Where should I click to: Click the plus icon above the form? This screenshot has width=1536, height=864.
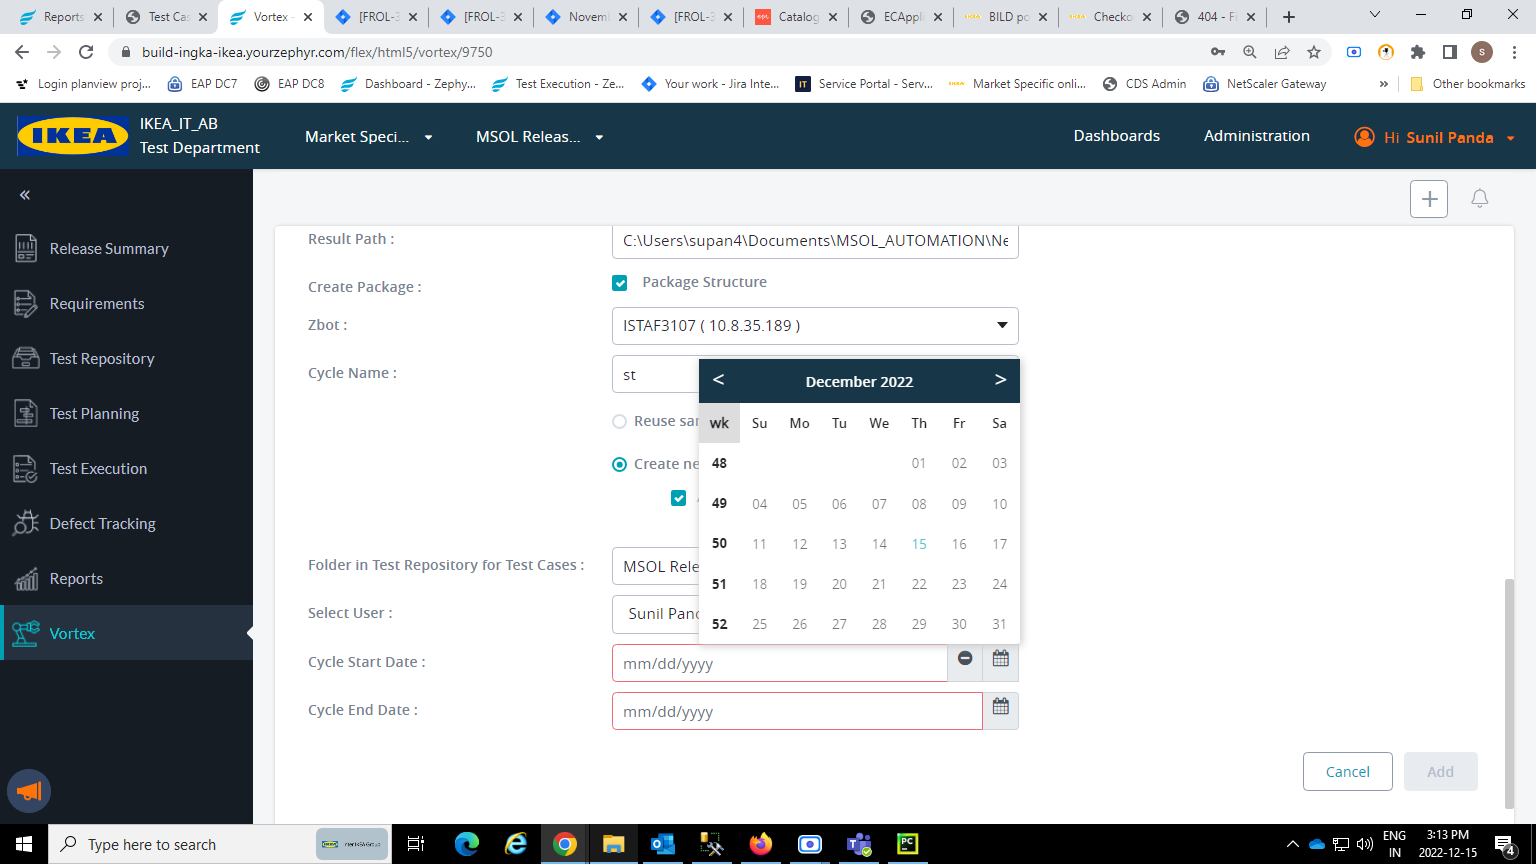1428,198
